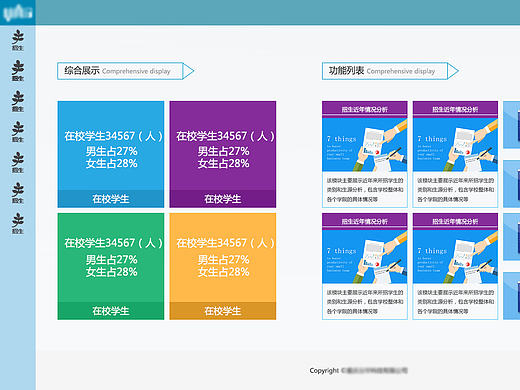This screenshot has width=520, height=390.
Task: Open the topmost 招生 leaf icon in sidebar
Action: (18, 40)
